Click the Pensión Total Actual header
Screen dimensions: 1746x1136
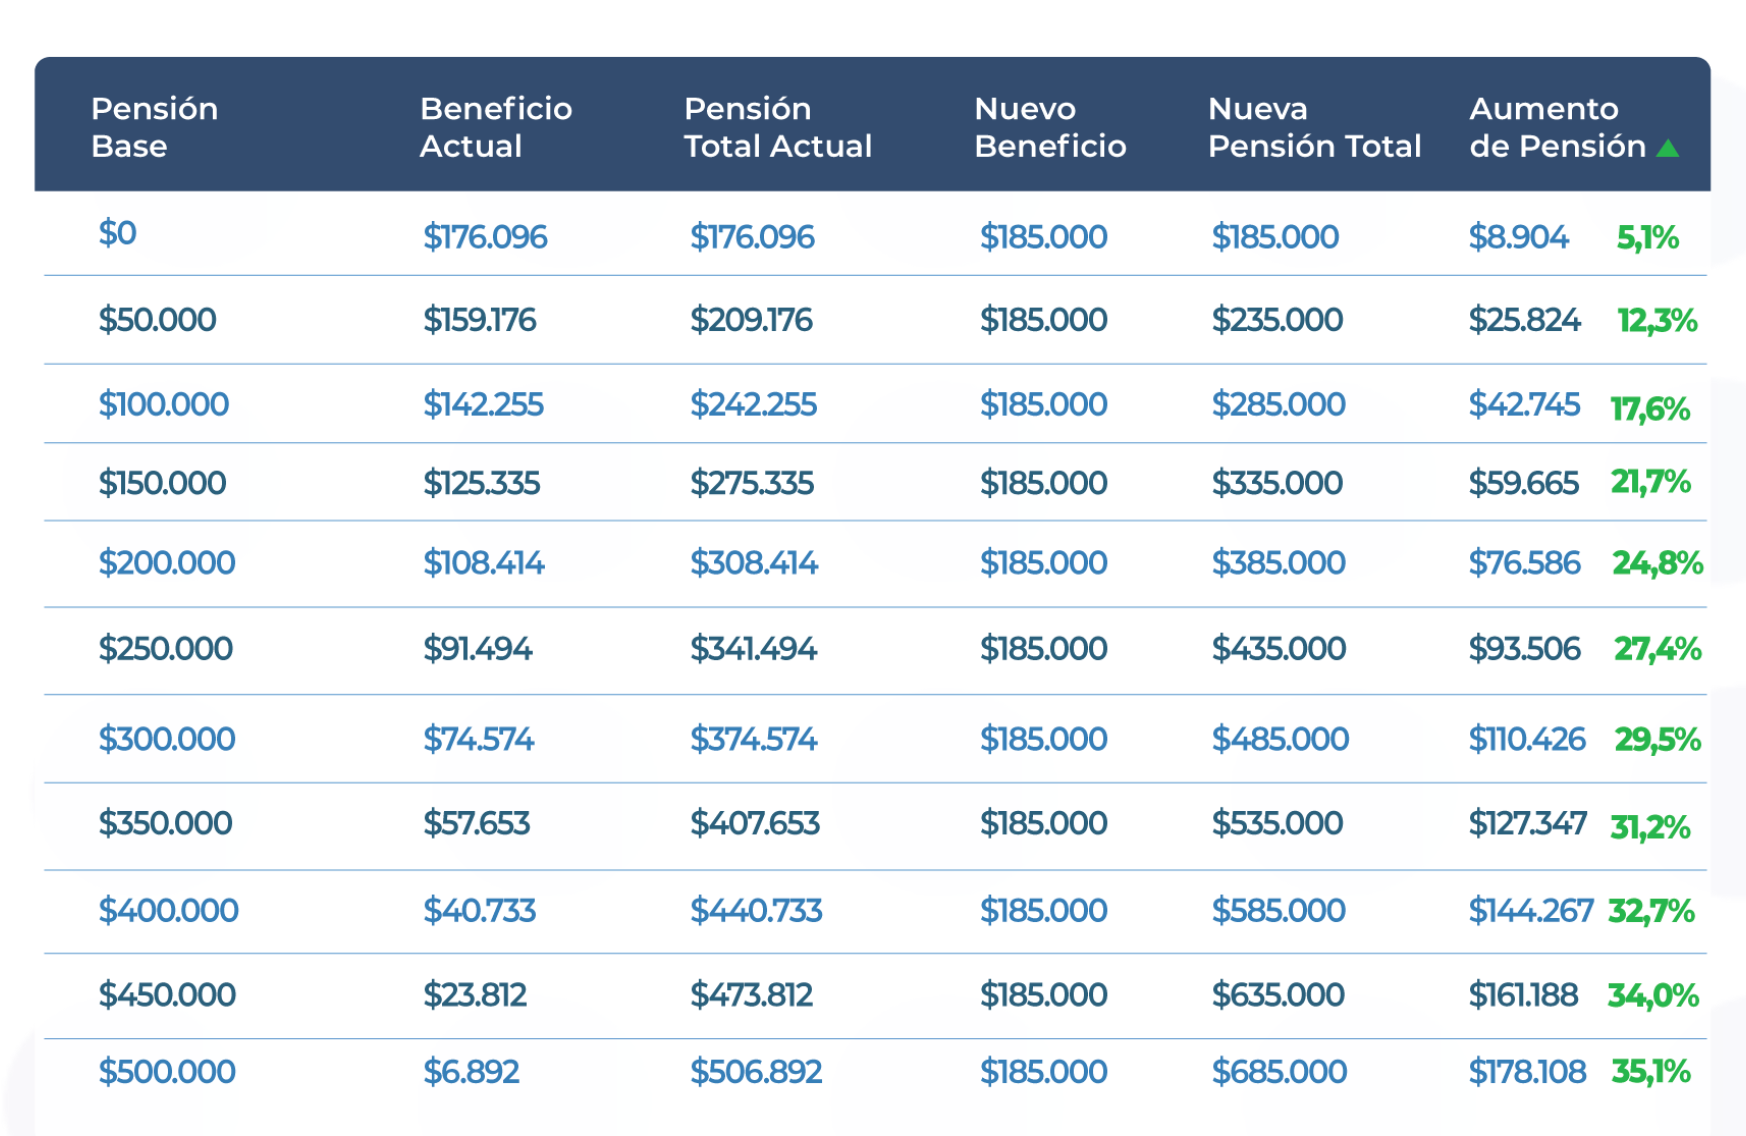click(x=777, y=127)
